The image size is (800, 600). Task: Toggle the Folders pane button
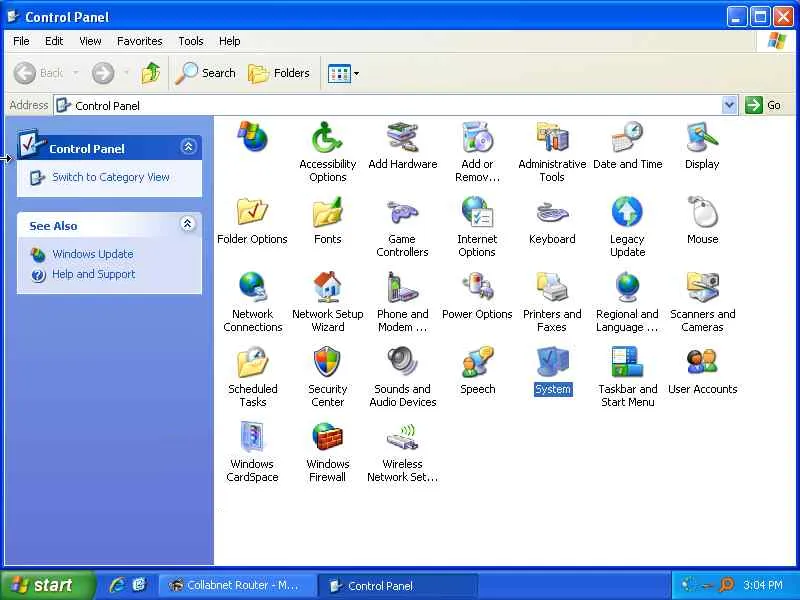click(x=279, y=73)
